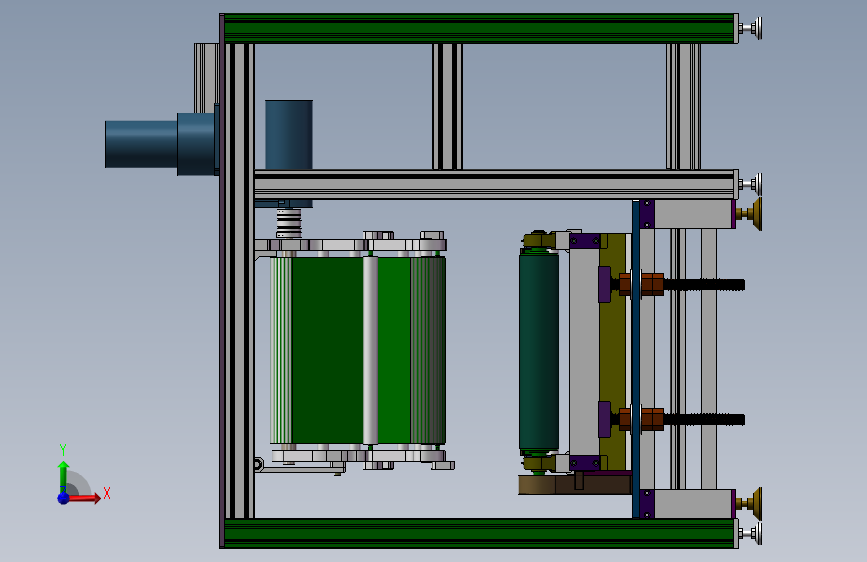
Task: Select the upper black threaded rod
Action: (704, 285)
